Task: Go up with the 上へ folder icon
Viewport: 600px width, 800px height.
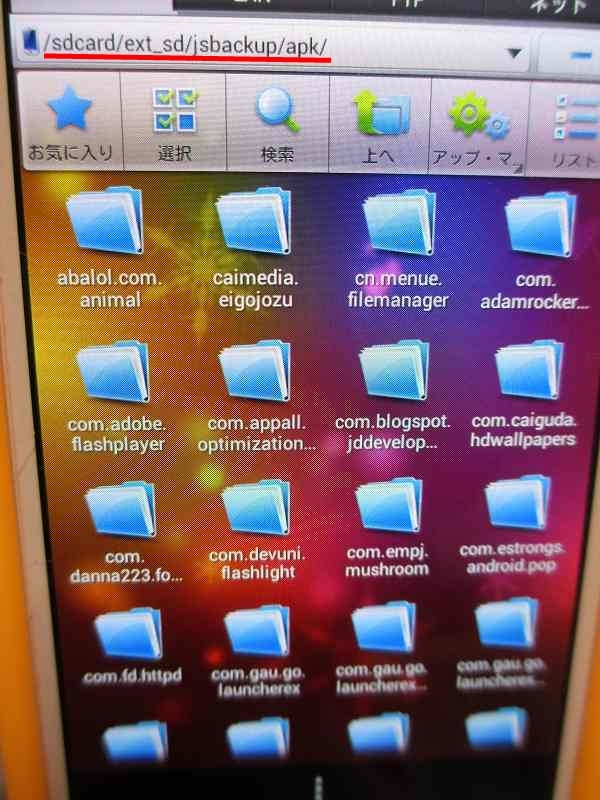Action: tap(381, 112)
